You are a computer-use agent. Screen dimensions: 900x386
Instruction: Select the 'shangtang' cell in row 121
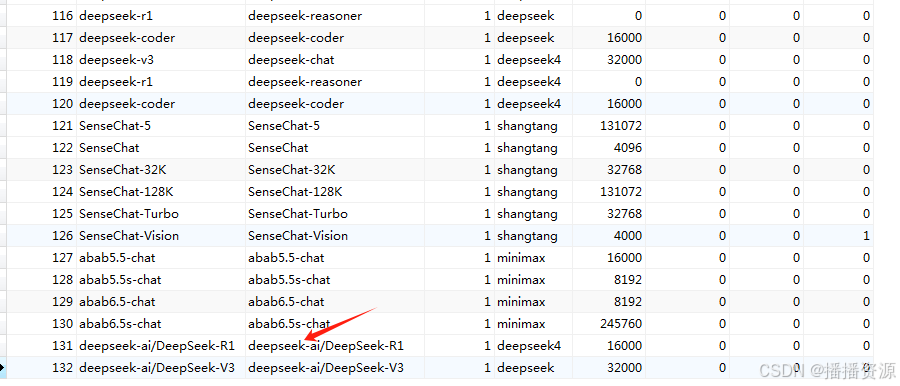(x=527, y=126)
